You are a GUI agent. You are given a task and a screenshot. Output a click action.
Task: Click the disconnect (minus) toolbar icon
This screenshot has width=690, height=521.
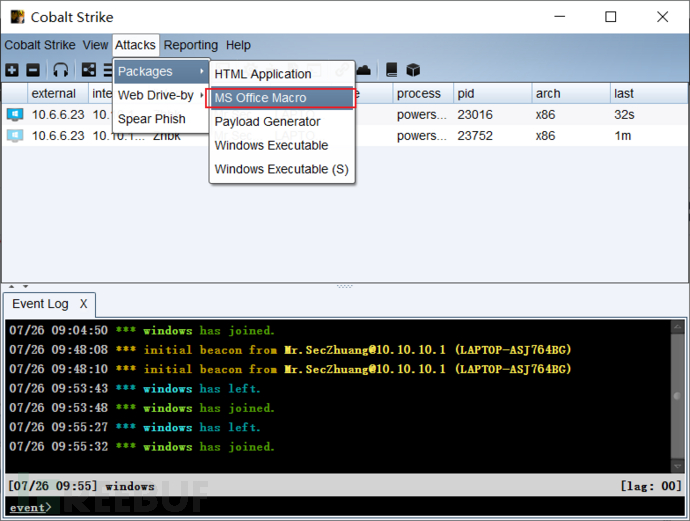(33, 70)
